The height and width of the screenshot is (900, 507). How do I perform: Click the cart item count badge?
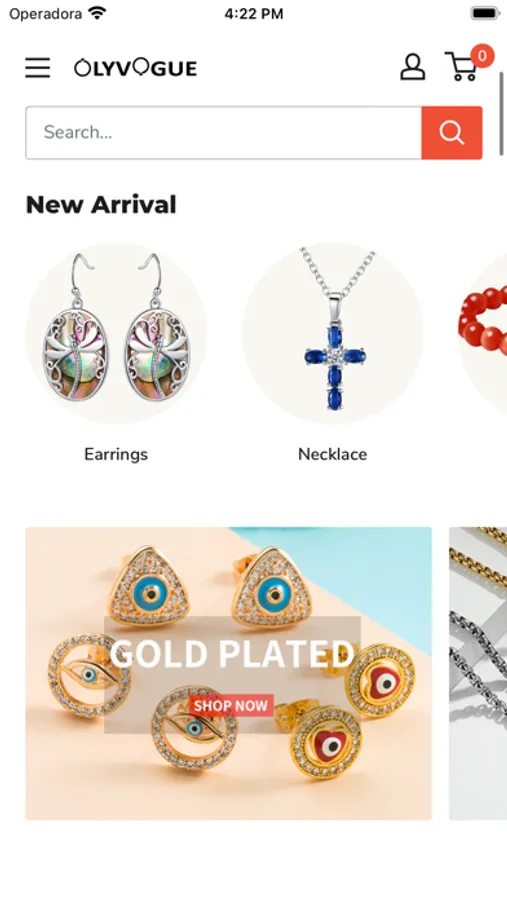(x=482, y=56)
